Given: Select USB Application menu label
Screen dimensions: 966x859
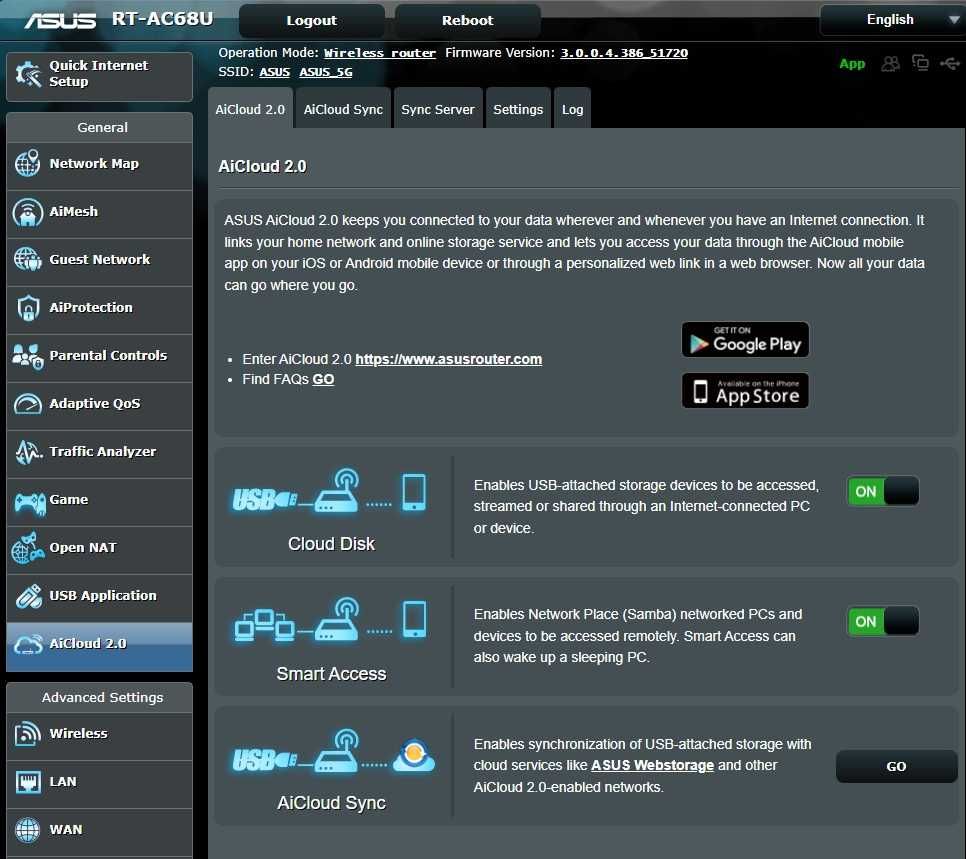Looking at the screenshot, I should (103, 596).
